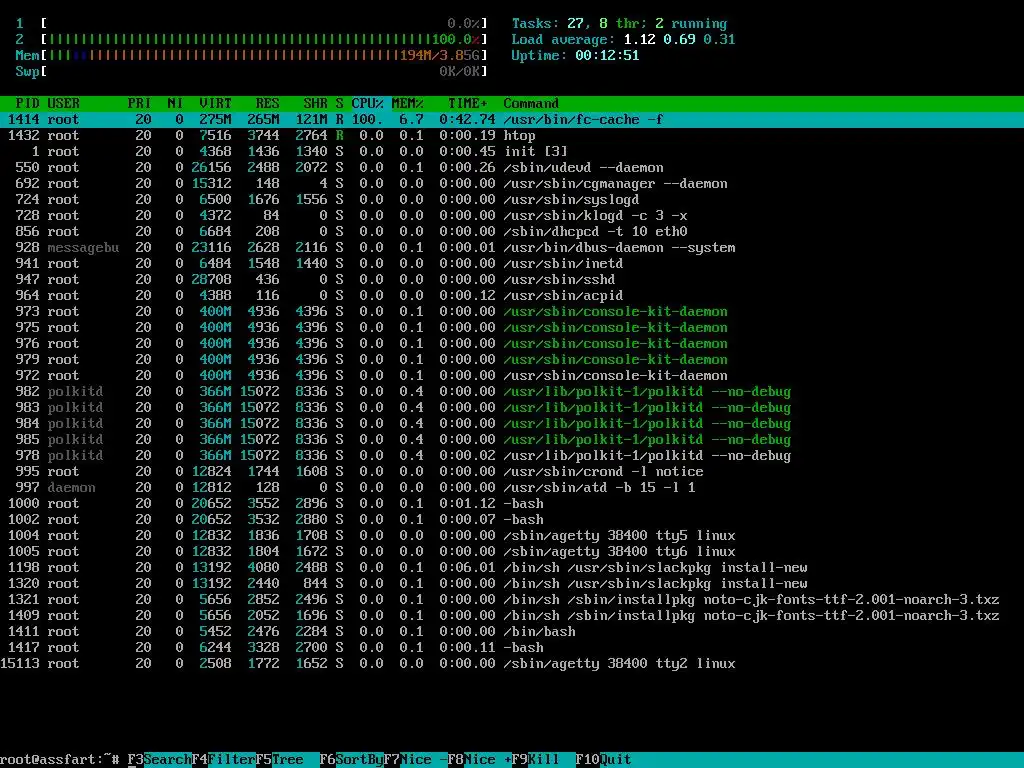This screenshot has width=1024, height=768.
Task: Select the /usr/sbin/inetd row
Action: tap(512, 263)
